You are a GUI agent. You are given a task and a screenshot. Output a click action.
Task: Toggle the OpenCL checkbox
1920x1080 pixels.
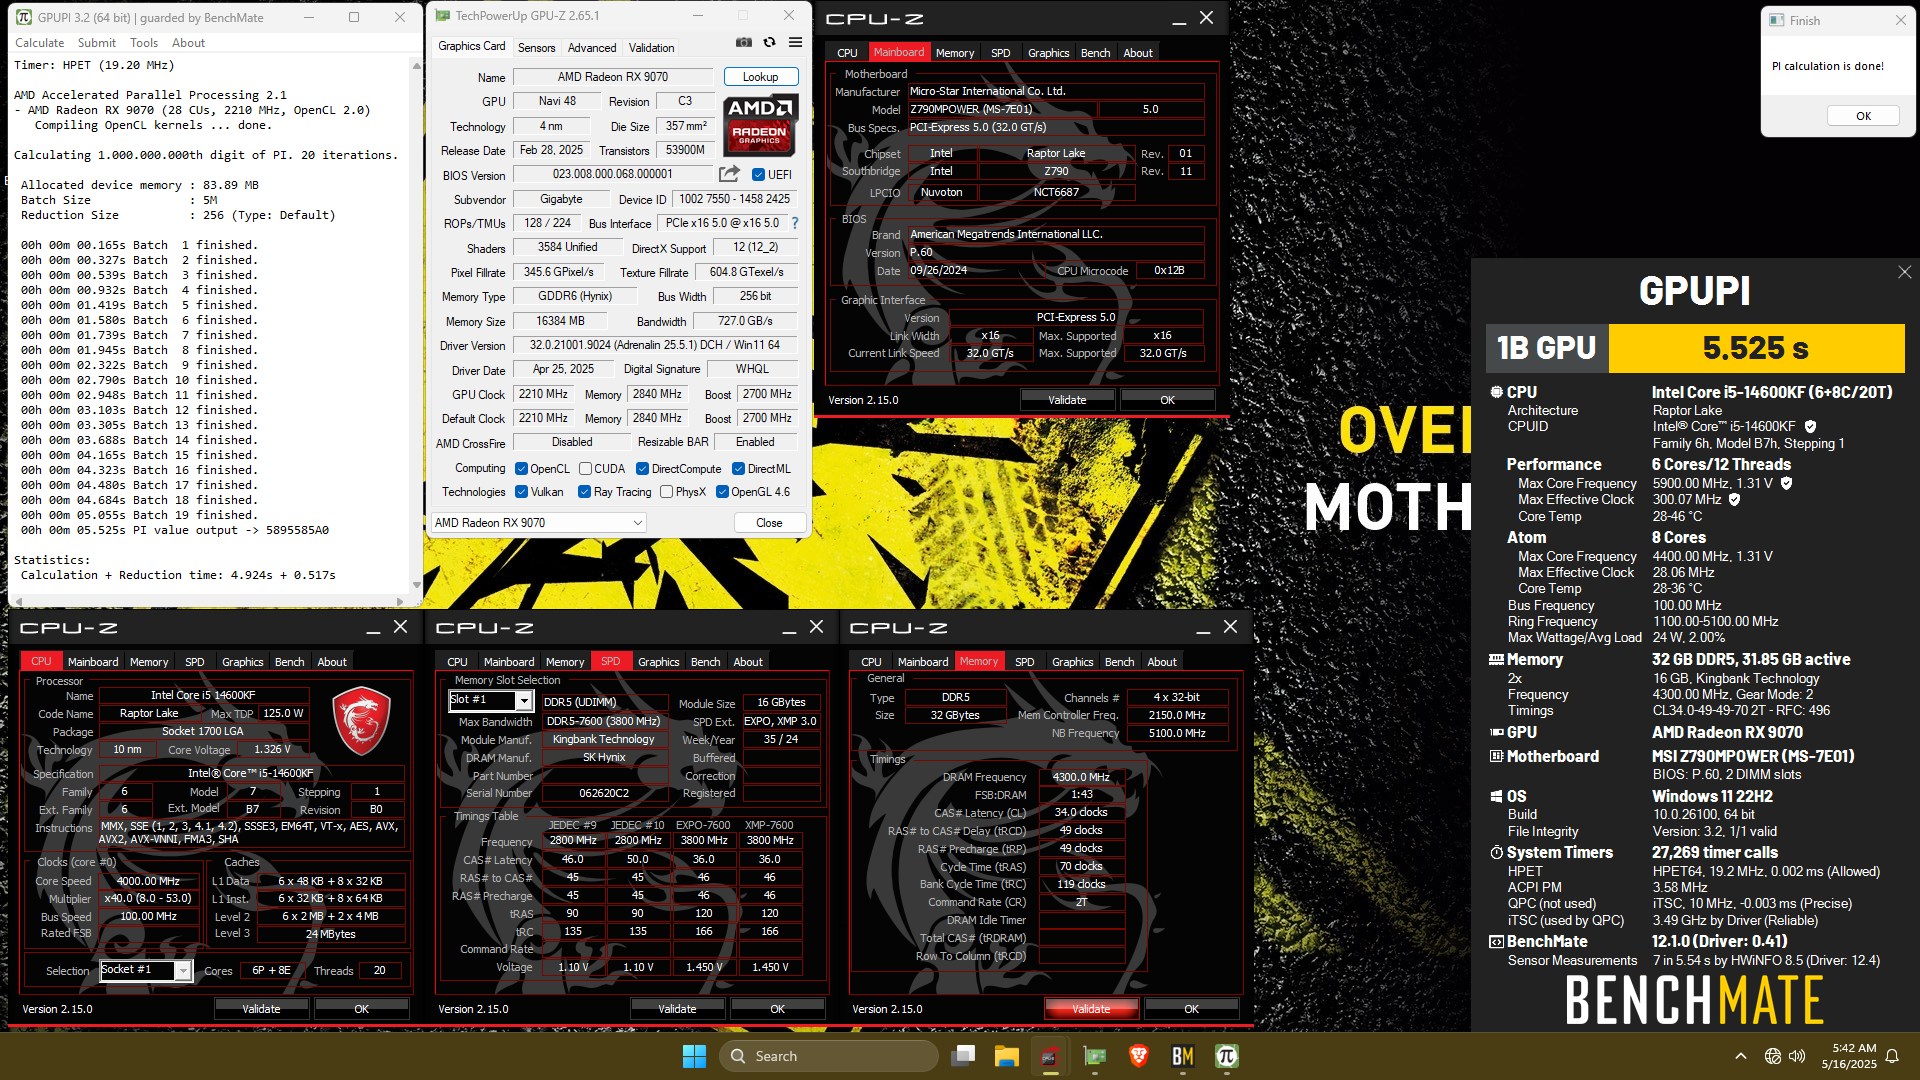coord(521,469)
